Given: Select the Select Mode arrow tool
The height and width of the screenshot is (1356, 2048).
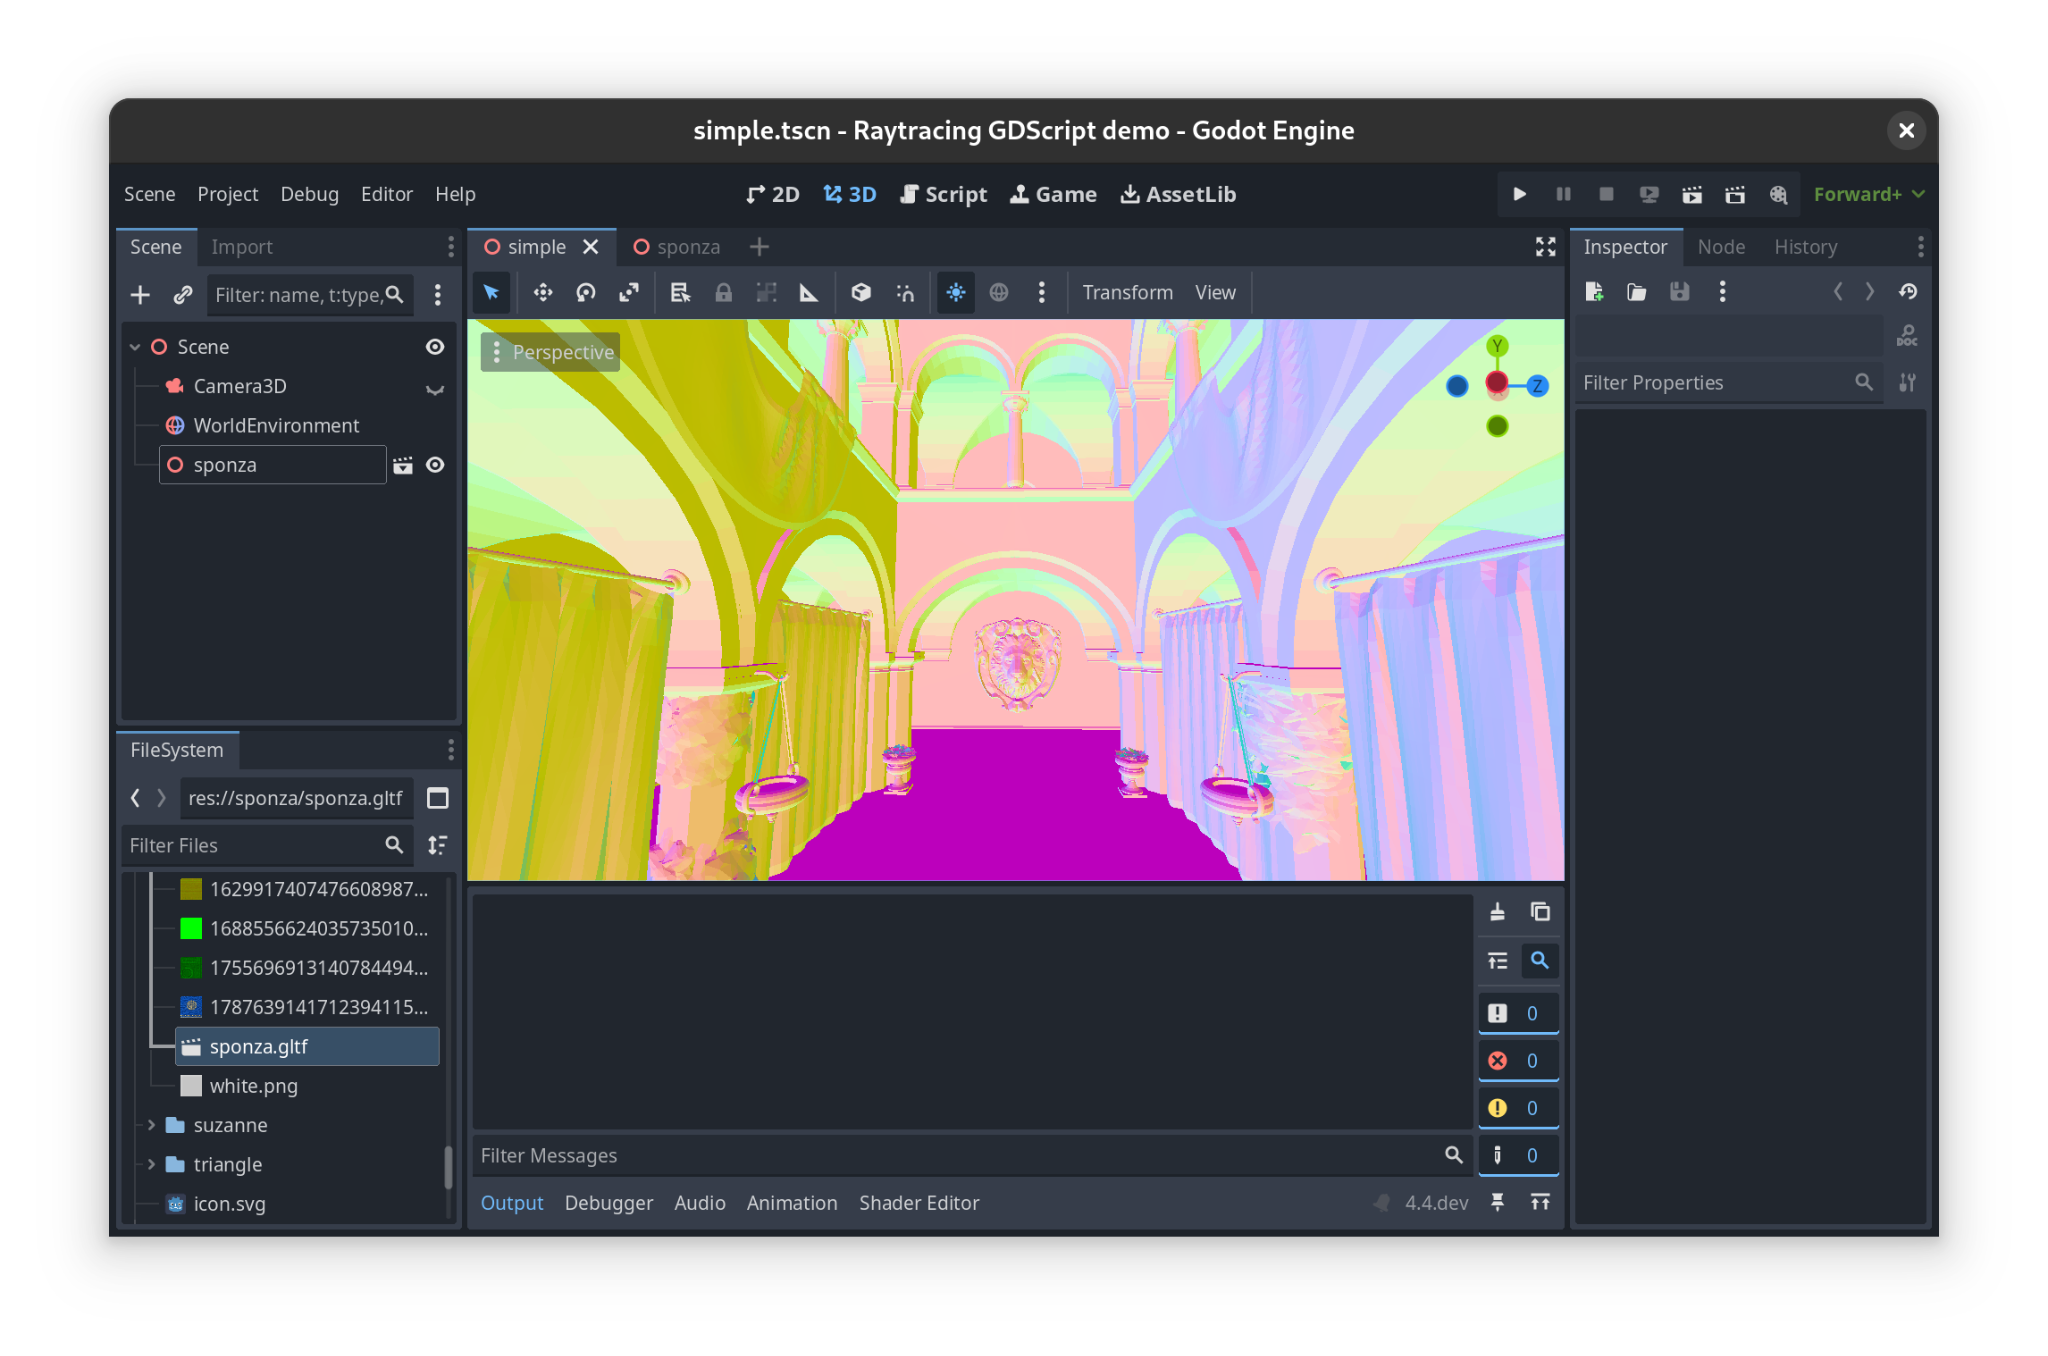Looking at the screenshot, I should [490, 293].
